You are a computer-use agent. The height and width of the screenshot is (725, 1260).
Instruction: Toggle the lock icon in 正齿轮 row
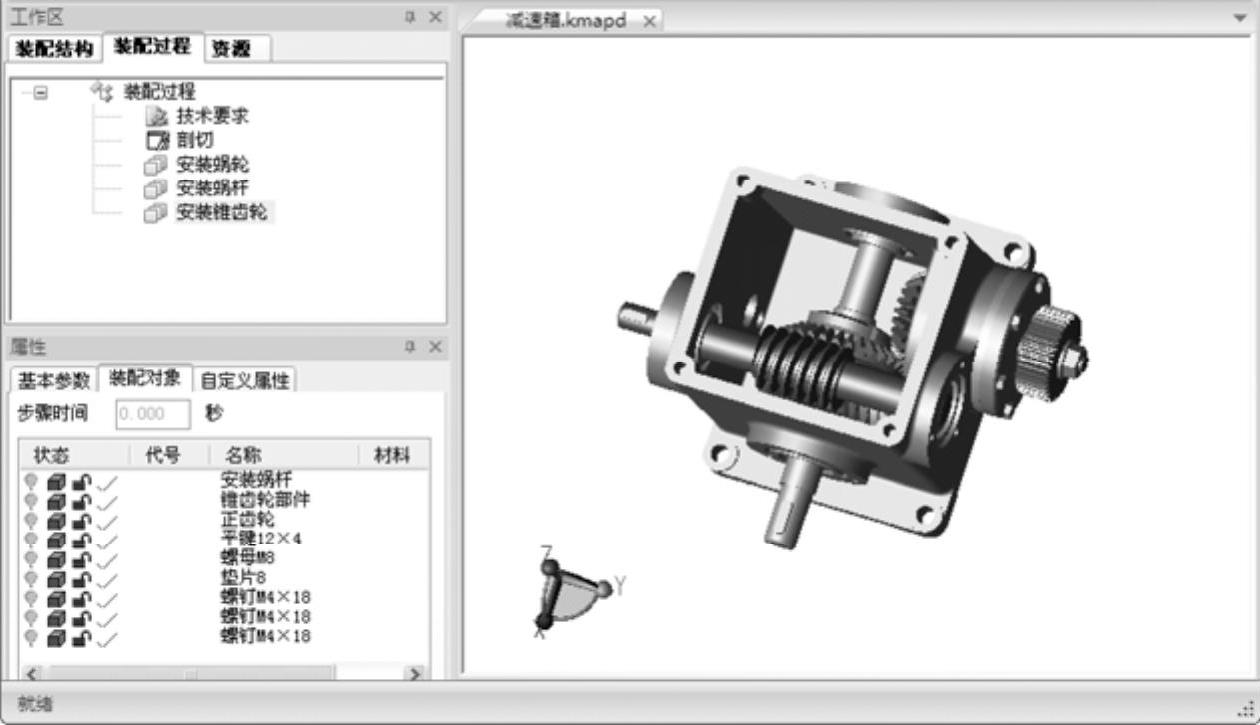click(x=82, y=520)
